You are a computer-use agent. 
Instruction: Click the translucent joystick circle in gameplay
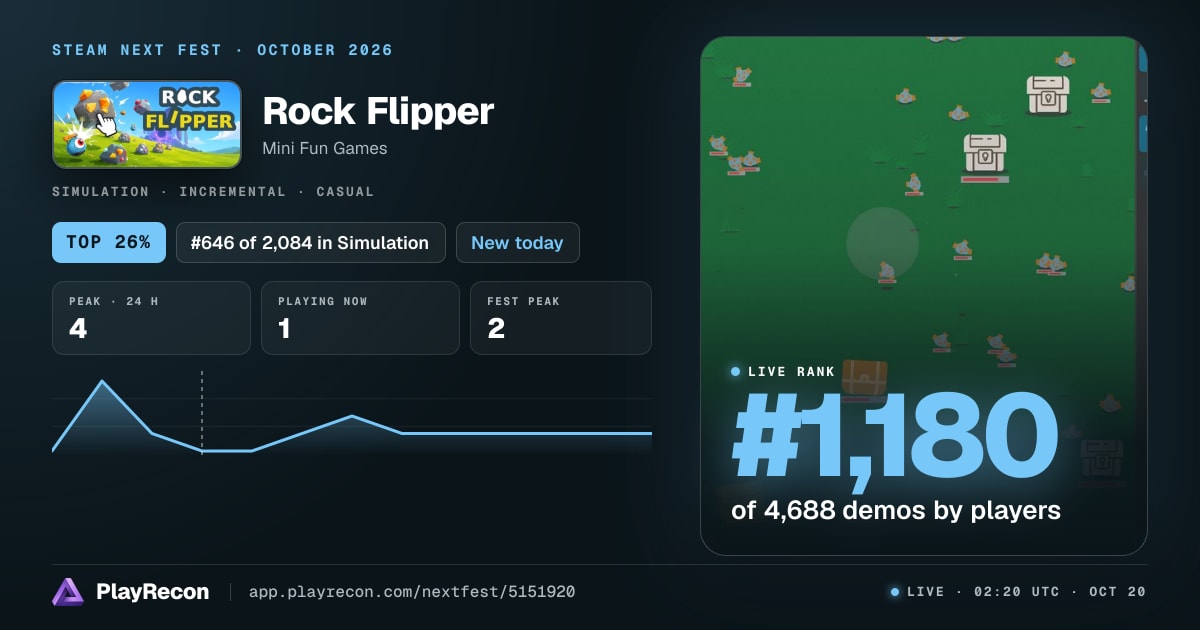click(x=882, y=243)
